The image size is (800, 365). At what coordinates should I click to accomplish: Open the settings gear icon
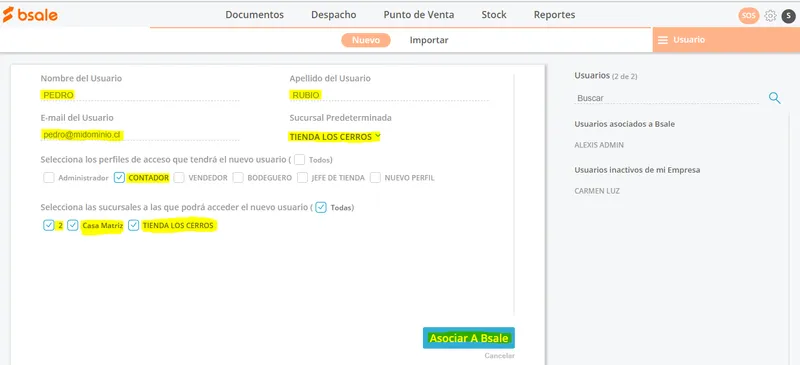click(x=770, y=16)
